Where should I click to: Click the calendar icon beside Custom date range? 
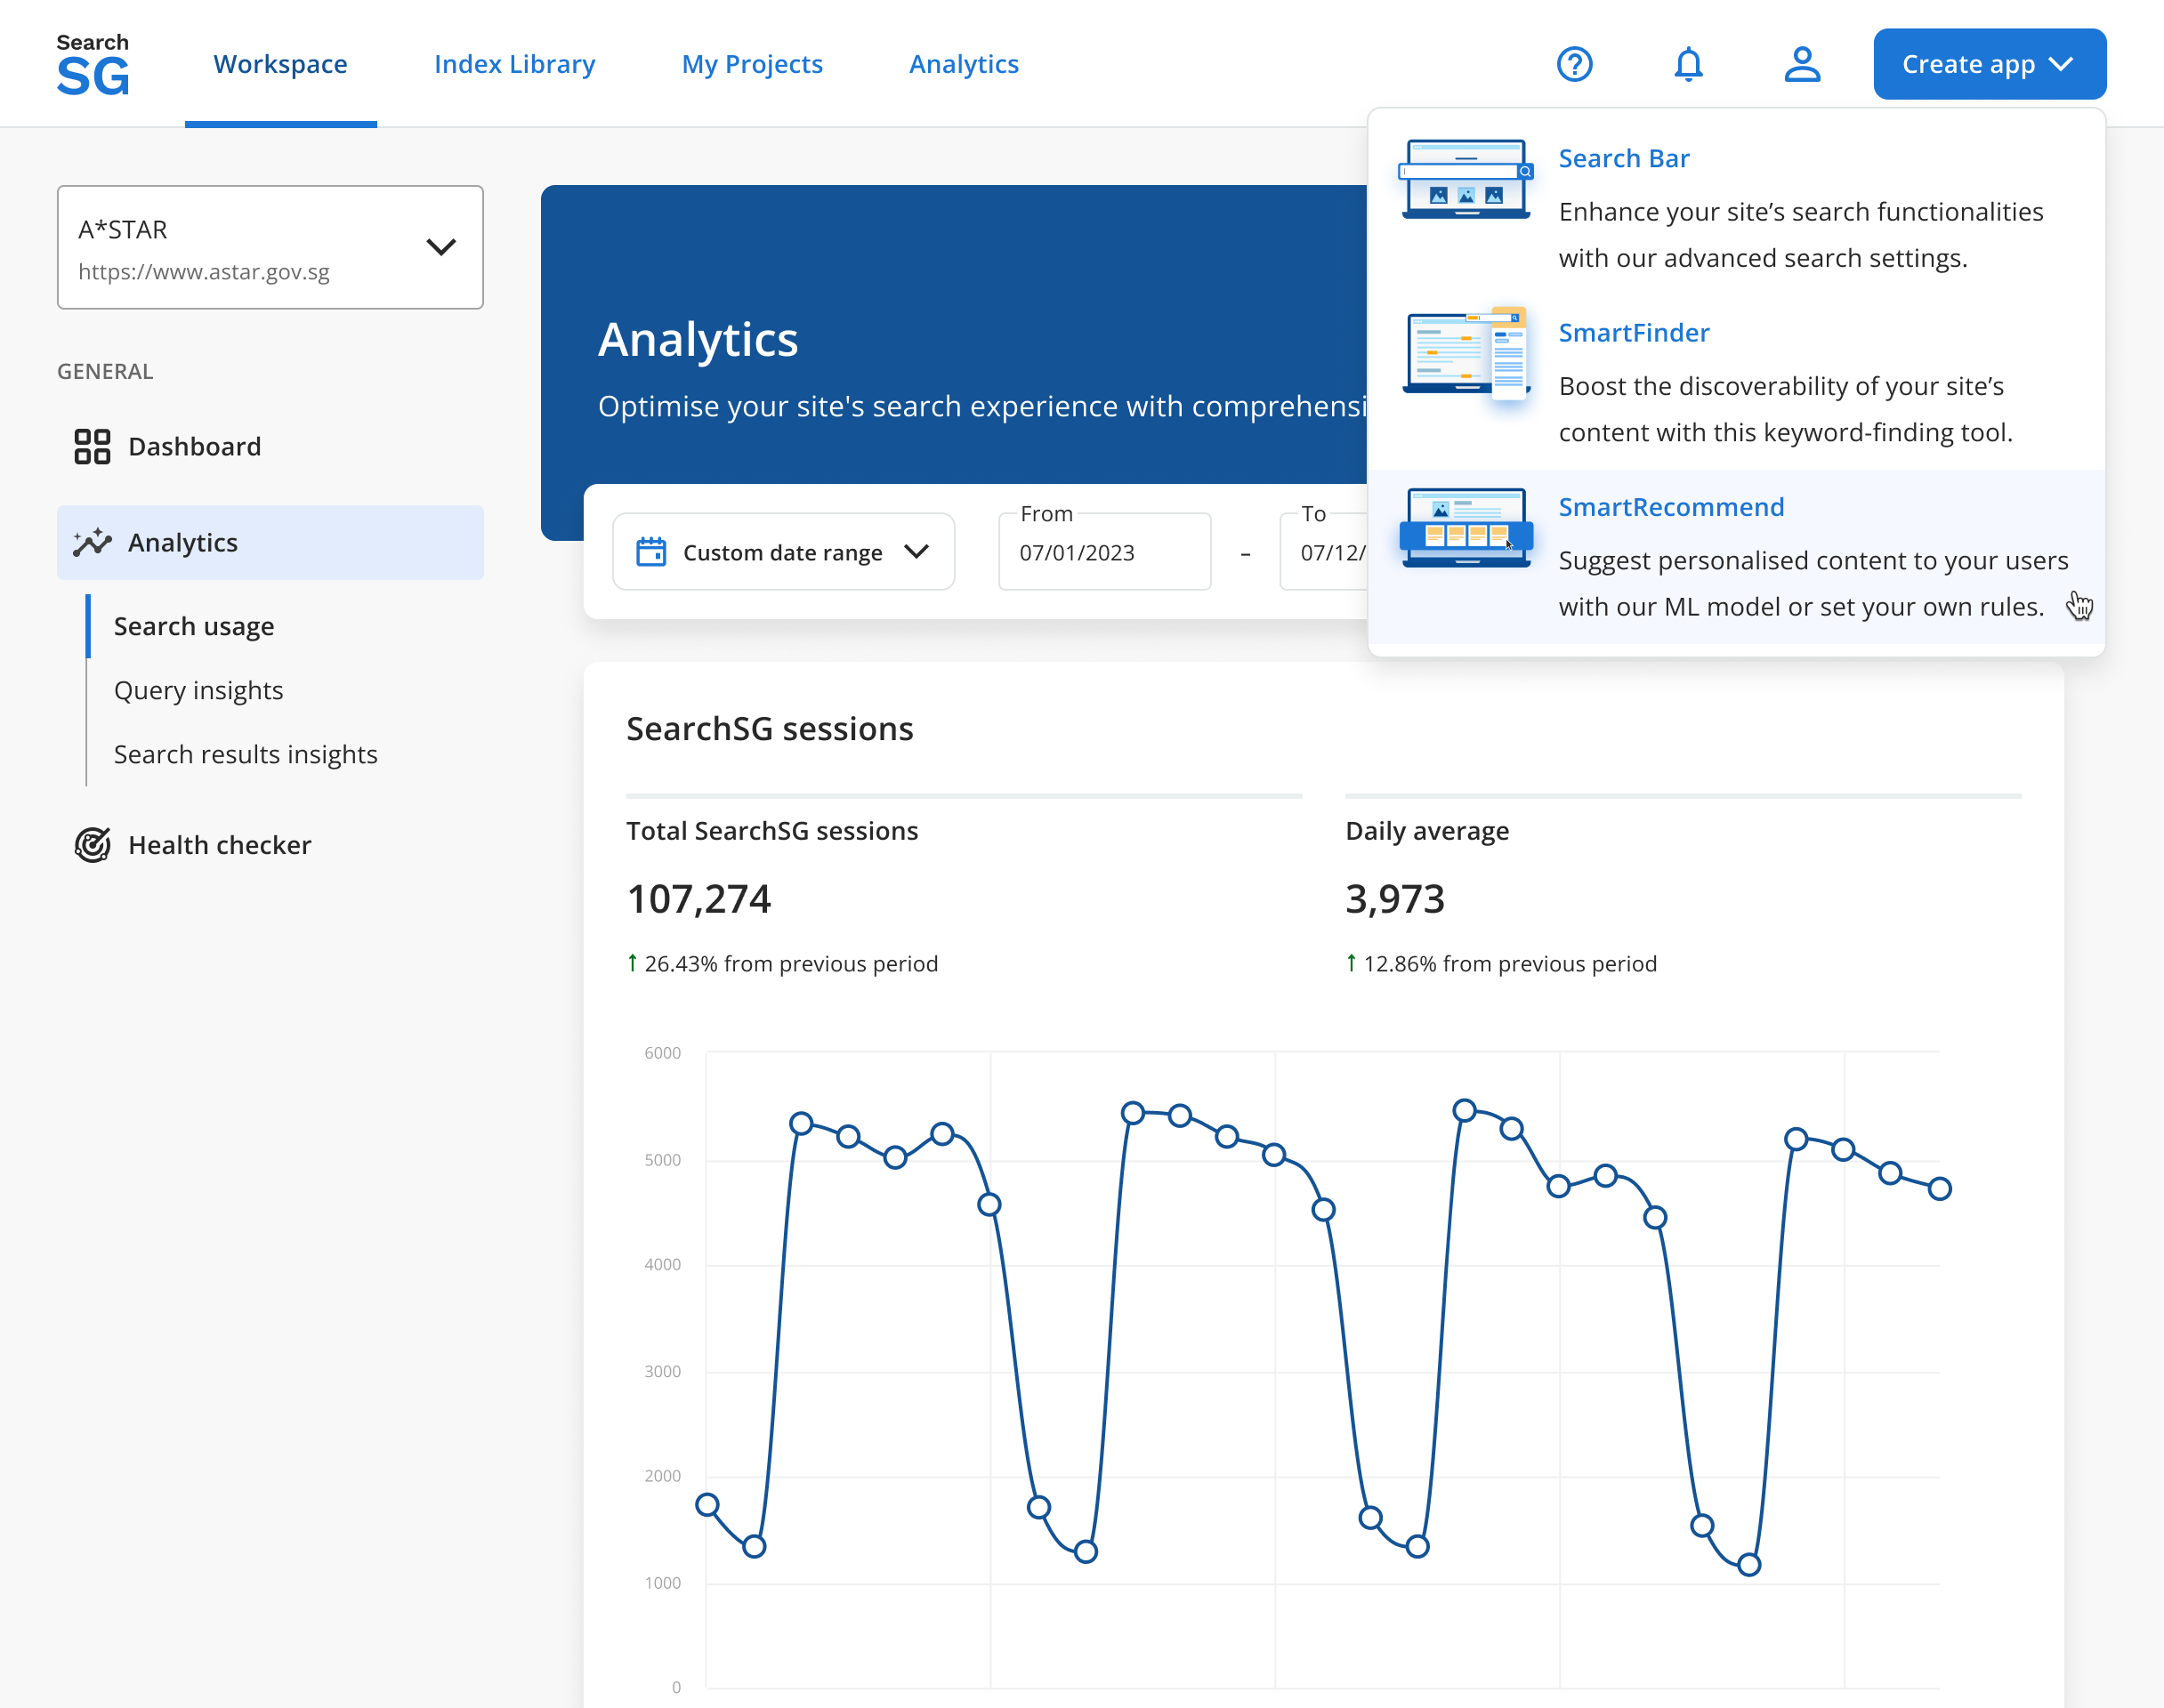pyautogui.click(x=651, y=551)
